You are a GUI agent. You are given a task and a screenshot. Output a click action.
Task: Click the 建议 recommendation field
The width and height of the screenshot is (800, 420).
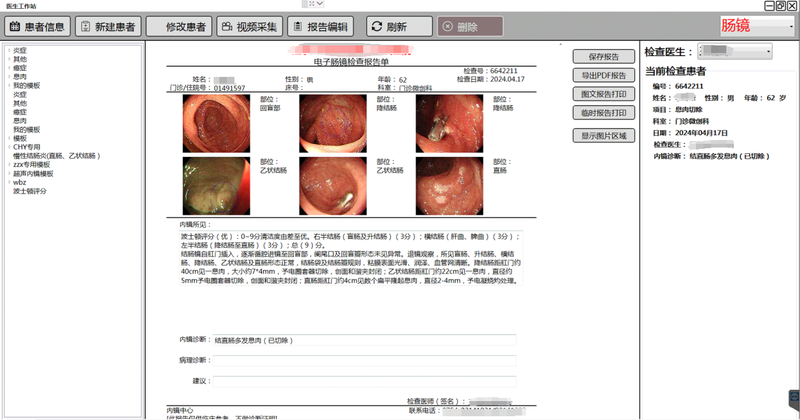[364, 381]
